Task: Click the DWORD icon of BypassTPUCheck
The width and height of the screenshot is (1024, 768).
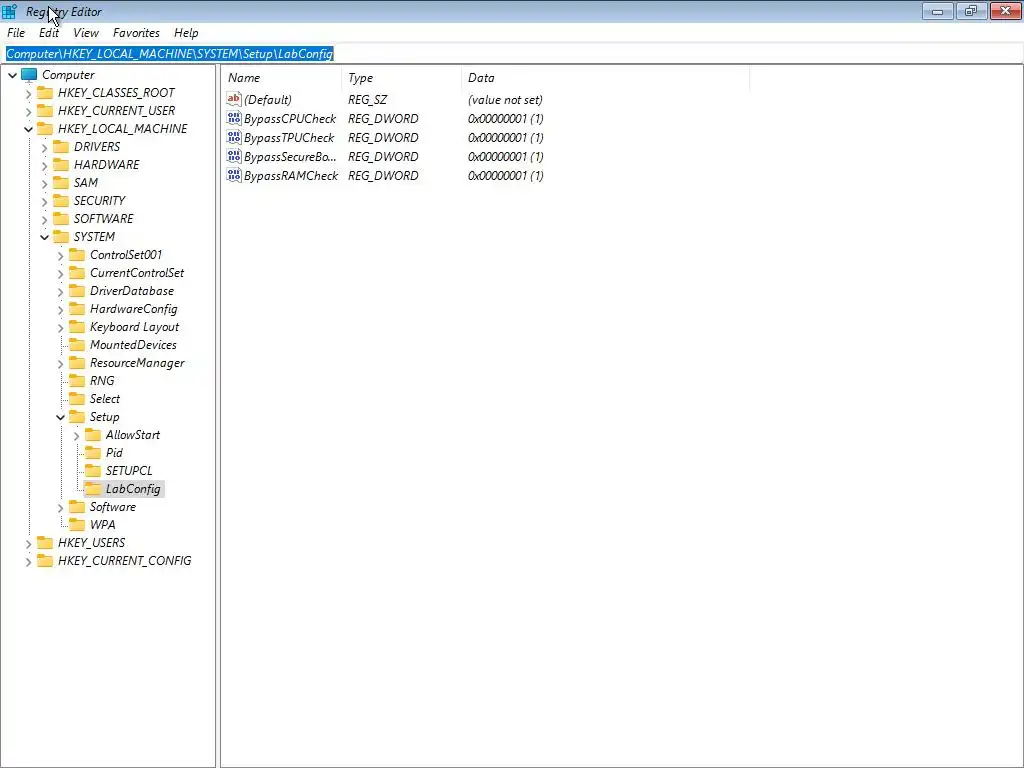Action: [234, 137]
